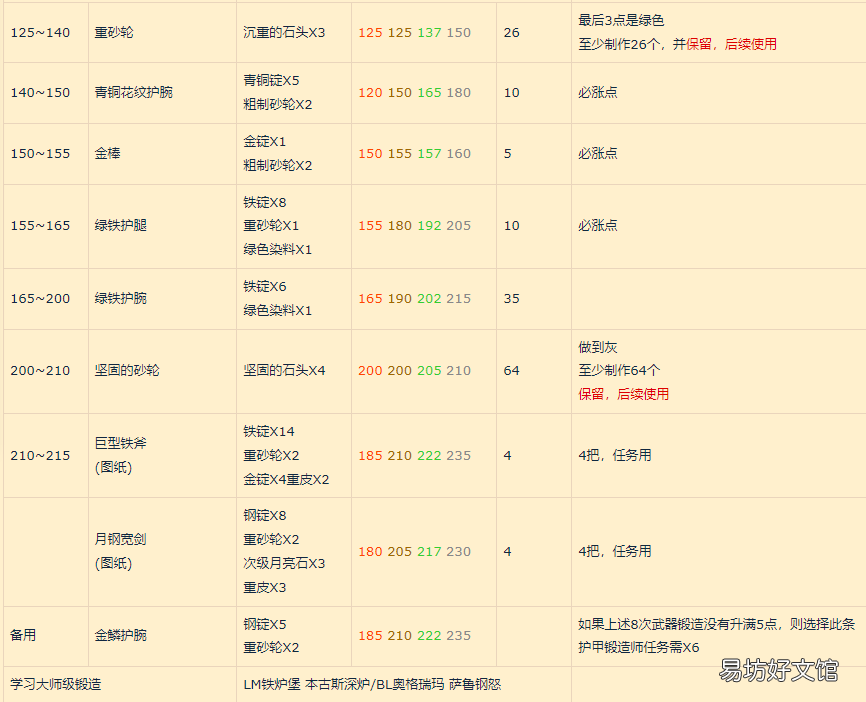Click the item 绿铁护腿
866x702 pixels.
[120, 225]
